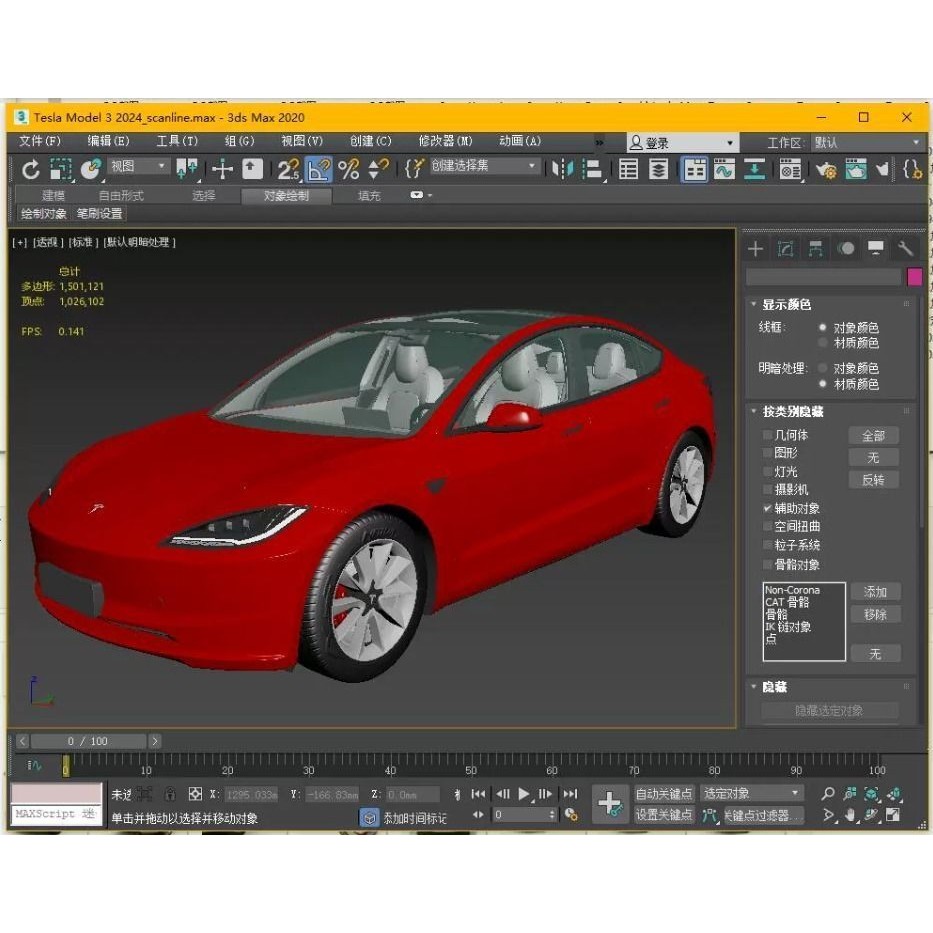
Task: Open the 修改器(M) menu
Action: 445,141
